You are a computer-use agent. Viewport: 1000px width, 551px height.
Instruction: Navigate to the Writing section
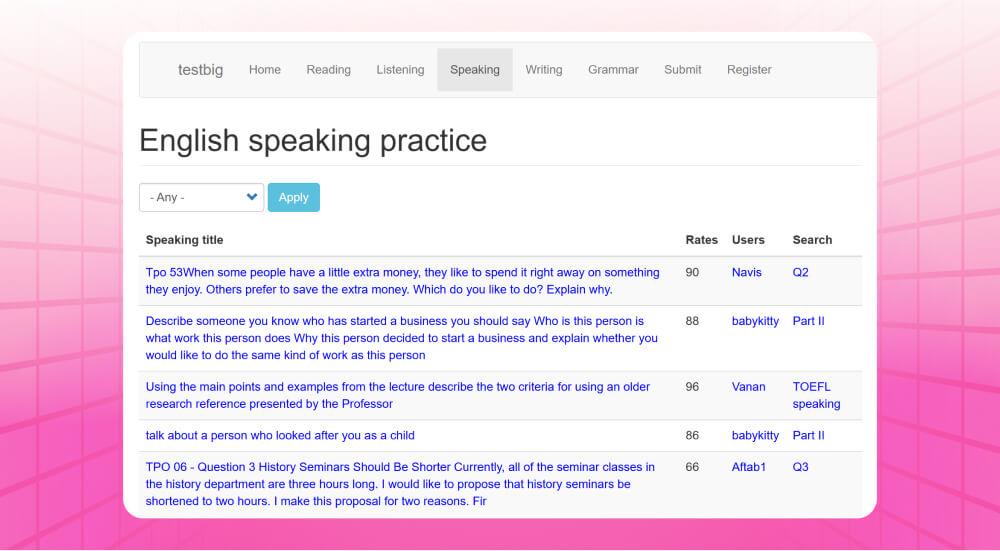coord(544,70)
